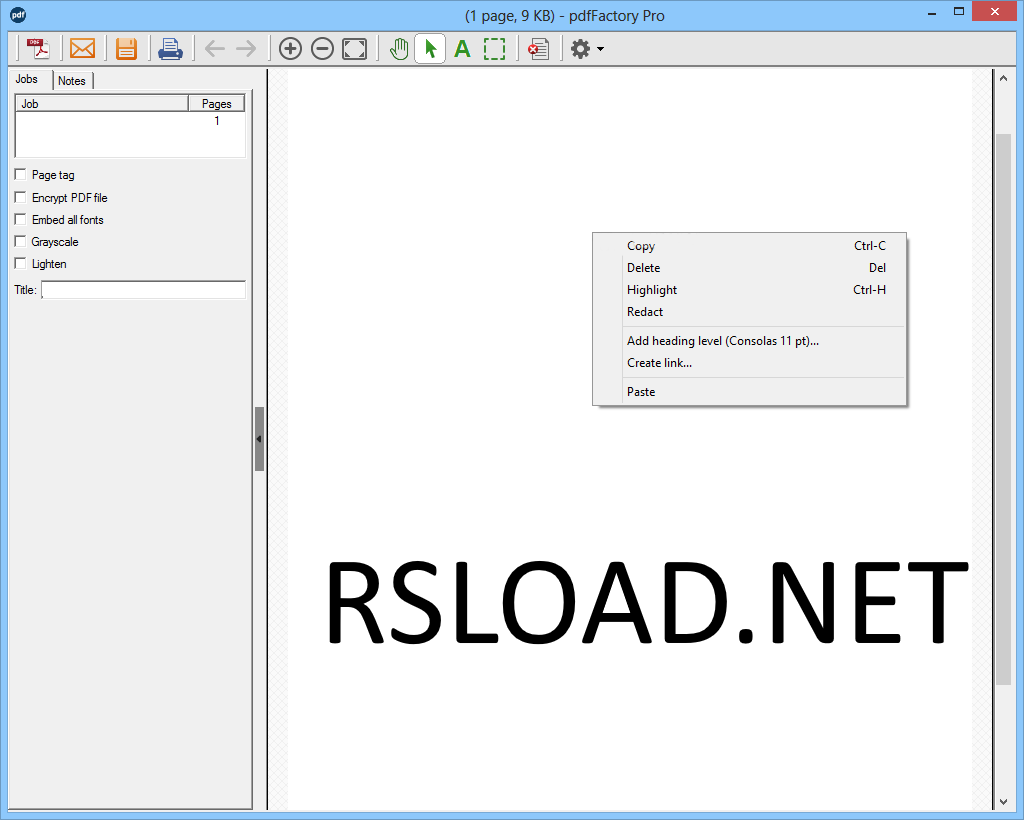Check the Encrypt PDF file option
The height and width of the screenshot is (820, 1024).
pyautogui.click(x=20, y=197)
